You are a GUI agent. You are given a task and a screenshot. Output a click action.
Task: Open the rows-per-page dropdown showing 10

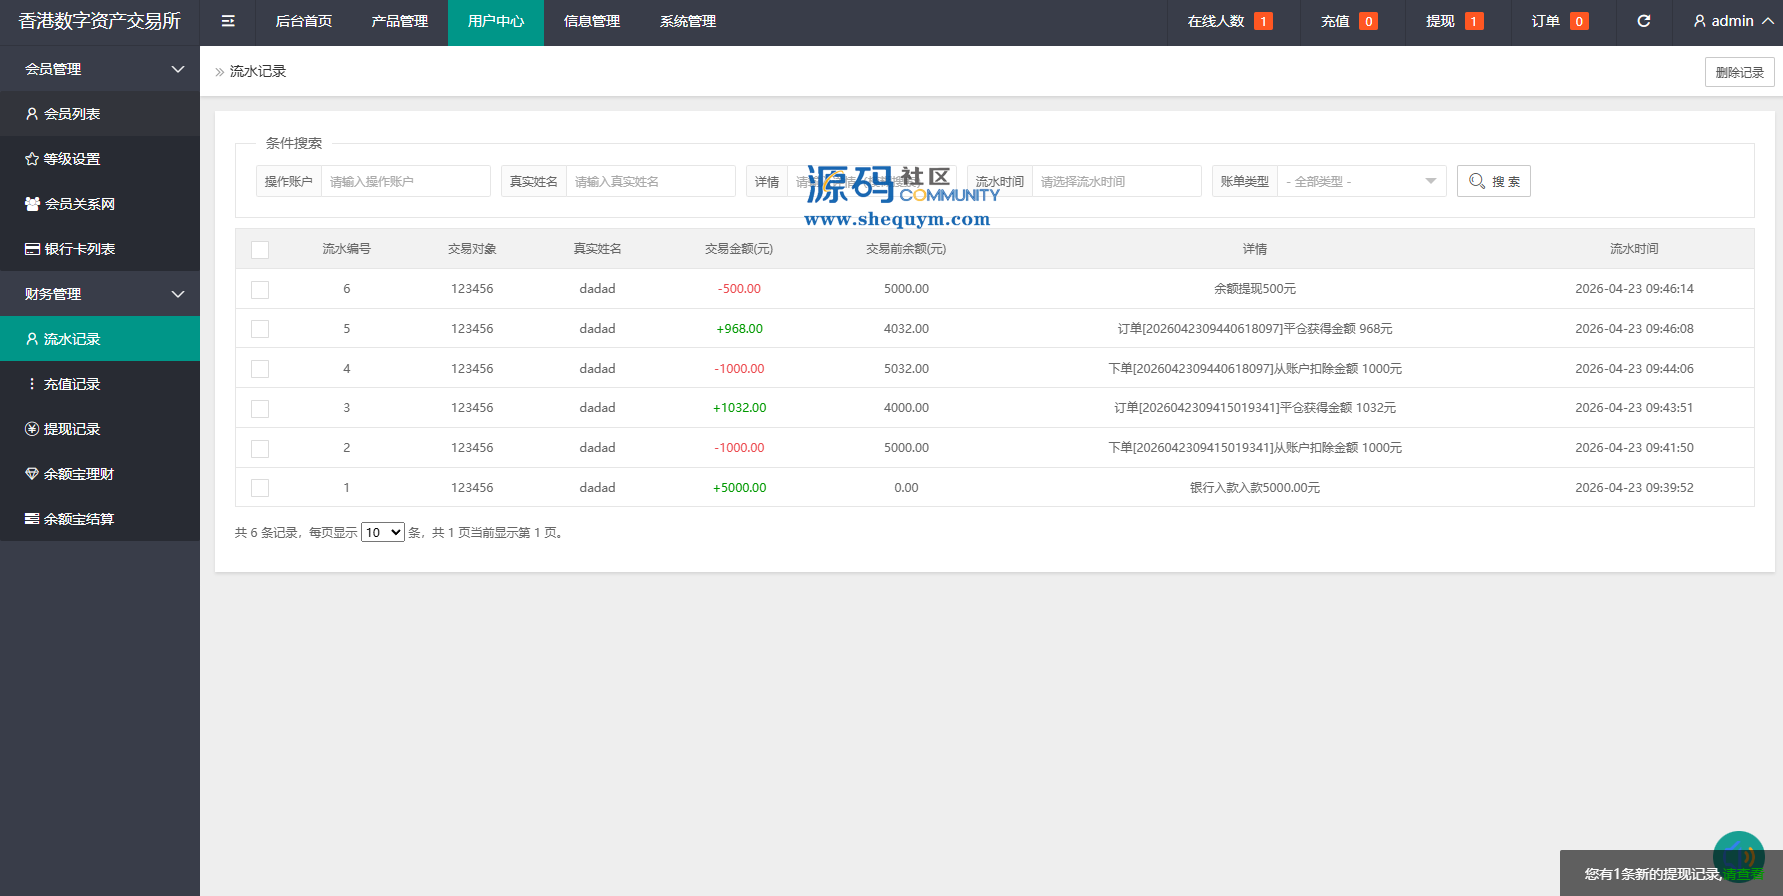382,533
